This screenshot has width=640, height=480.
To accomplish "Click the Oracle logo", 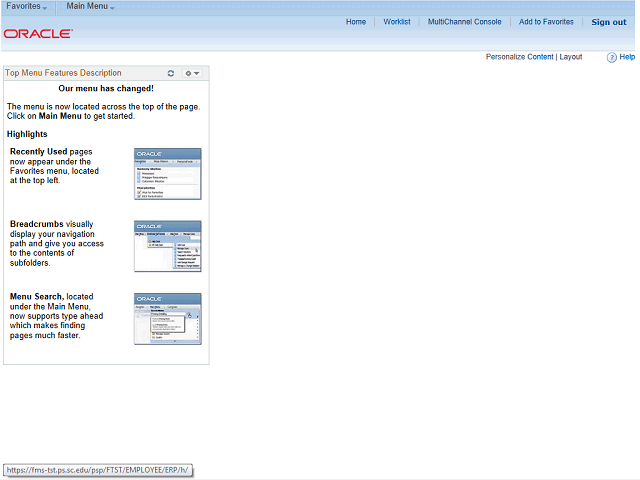I will point(38,33).
